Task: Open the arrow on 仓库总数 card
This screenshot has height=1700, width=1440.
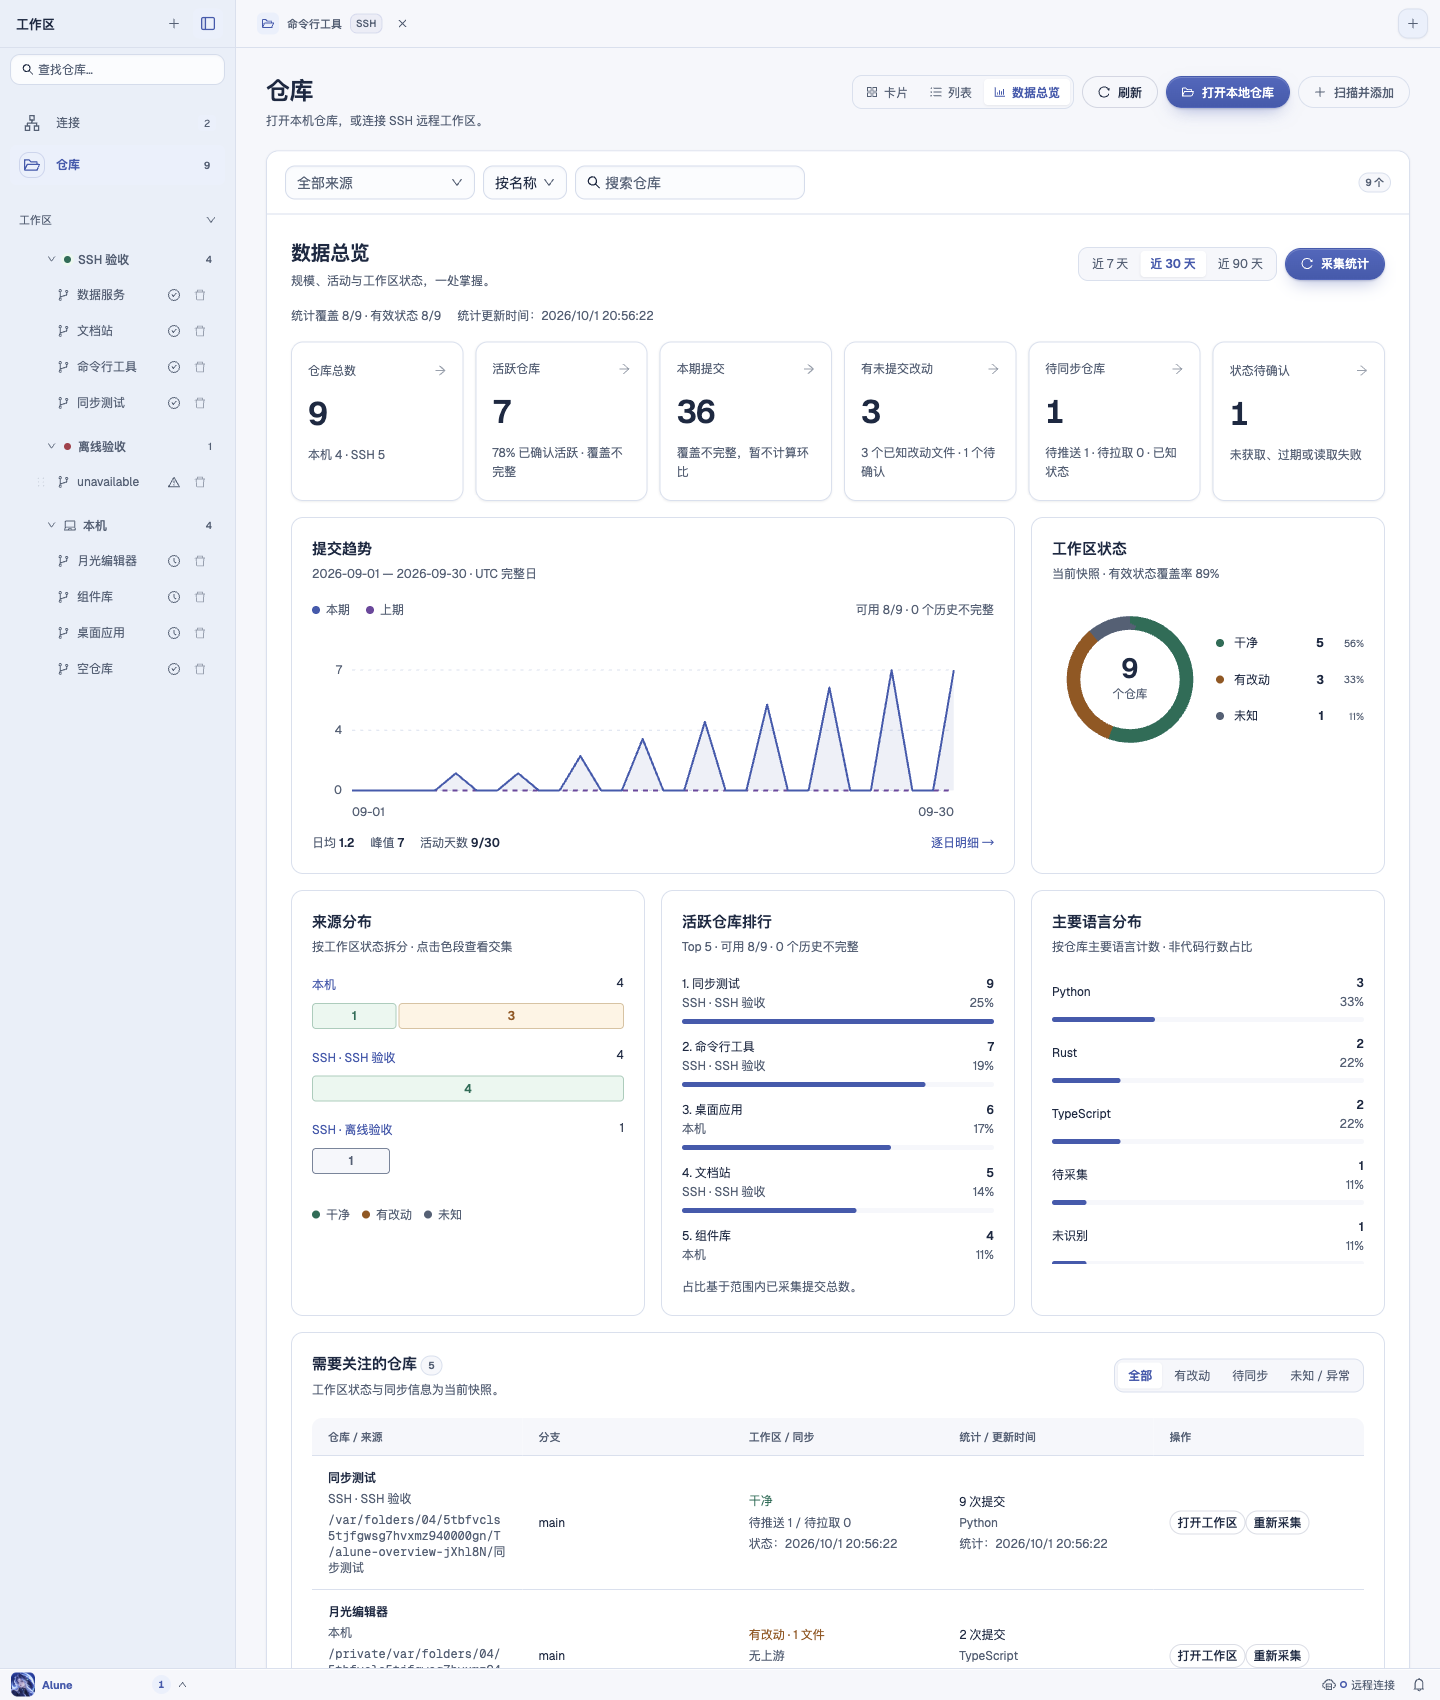Action: pyautogui.click(x=440, y=370)
